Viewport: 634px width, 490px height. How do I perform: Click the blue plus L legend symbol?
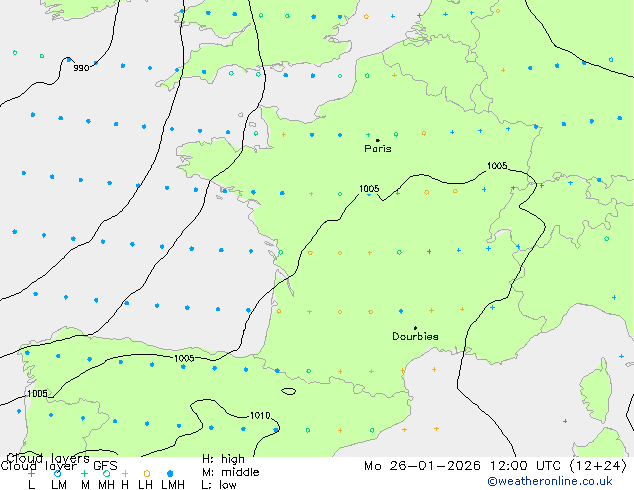coord(31,473)
